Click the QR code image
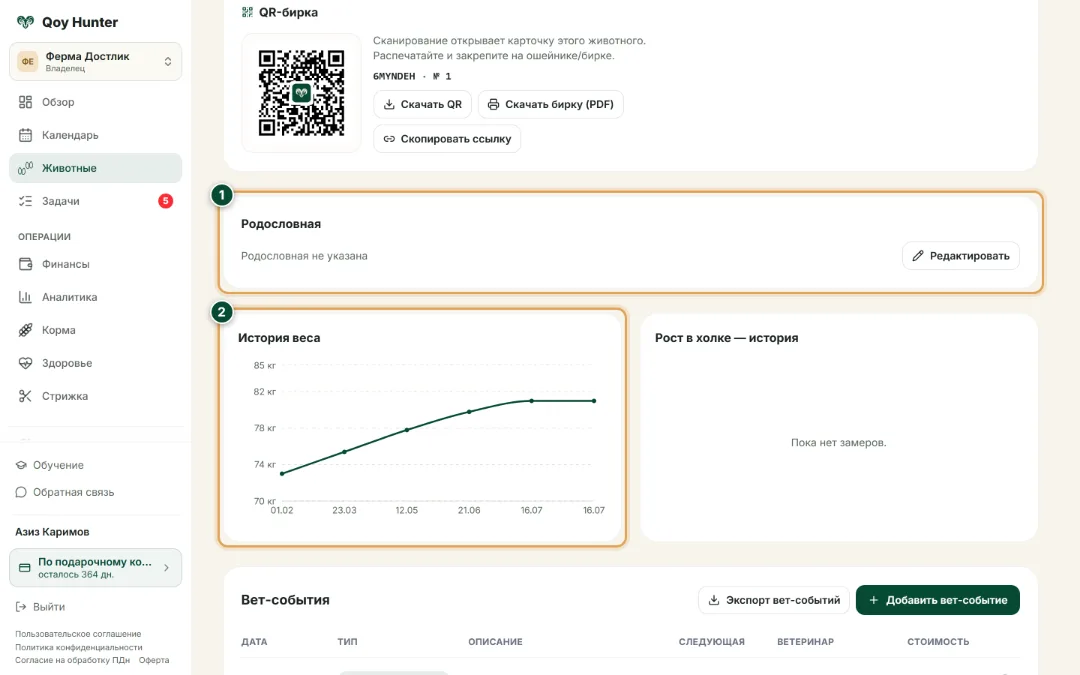The image size is (1080, 675). pyautogui.click(x=301, y=92)
